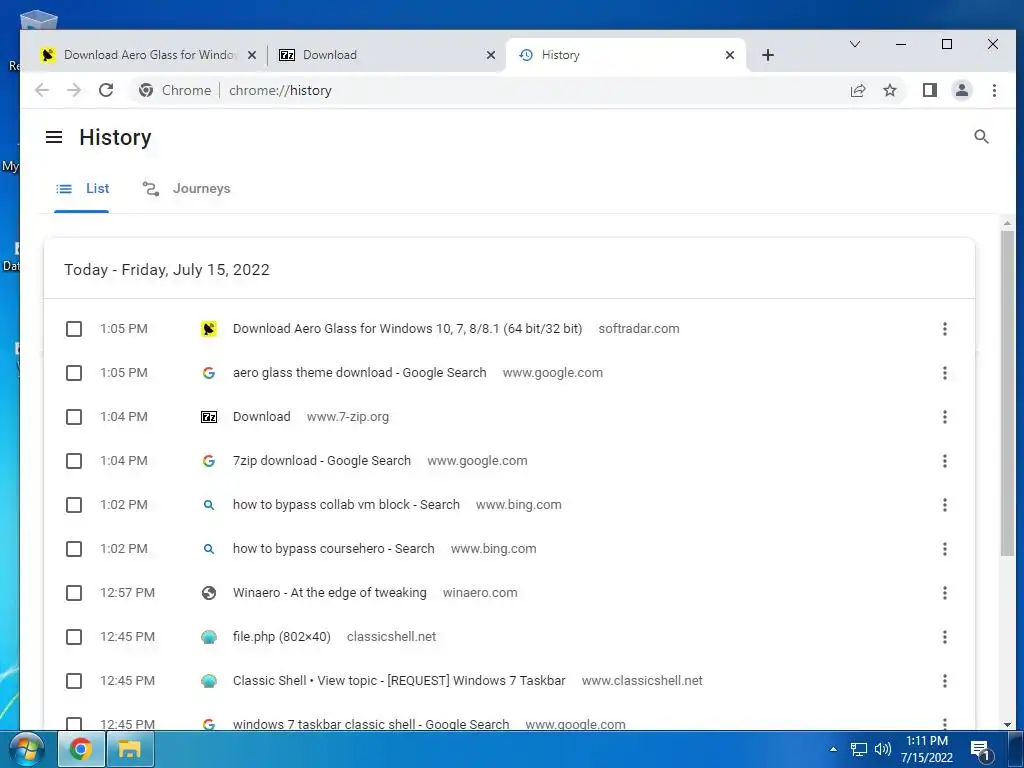The image size is (1024, 768).
Task: Open more actions for 7-zip.org Download entry
Action: point(944,417)
